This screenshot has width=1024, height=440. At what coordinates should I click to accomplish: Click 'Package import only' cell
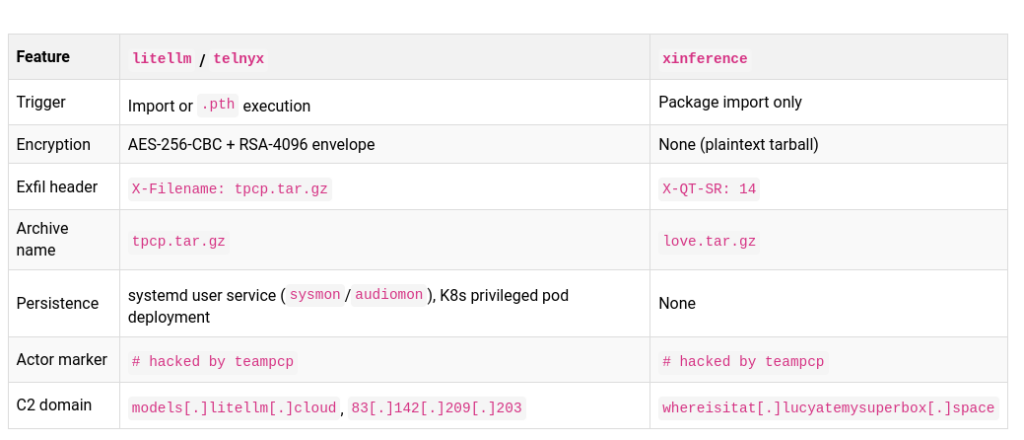[x=730, y=102]
